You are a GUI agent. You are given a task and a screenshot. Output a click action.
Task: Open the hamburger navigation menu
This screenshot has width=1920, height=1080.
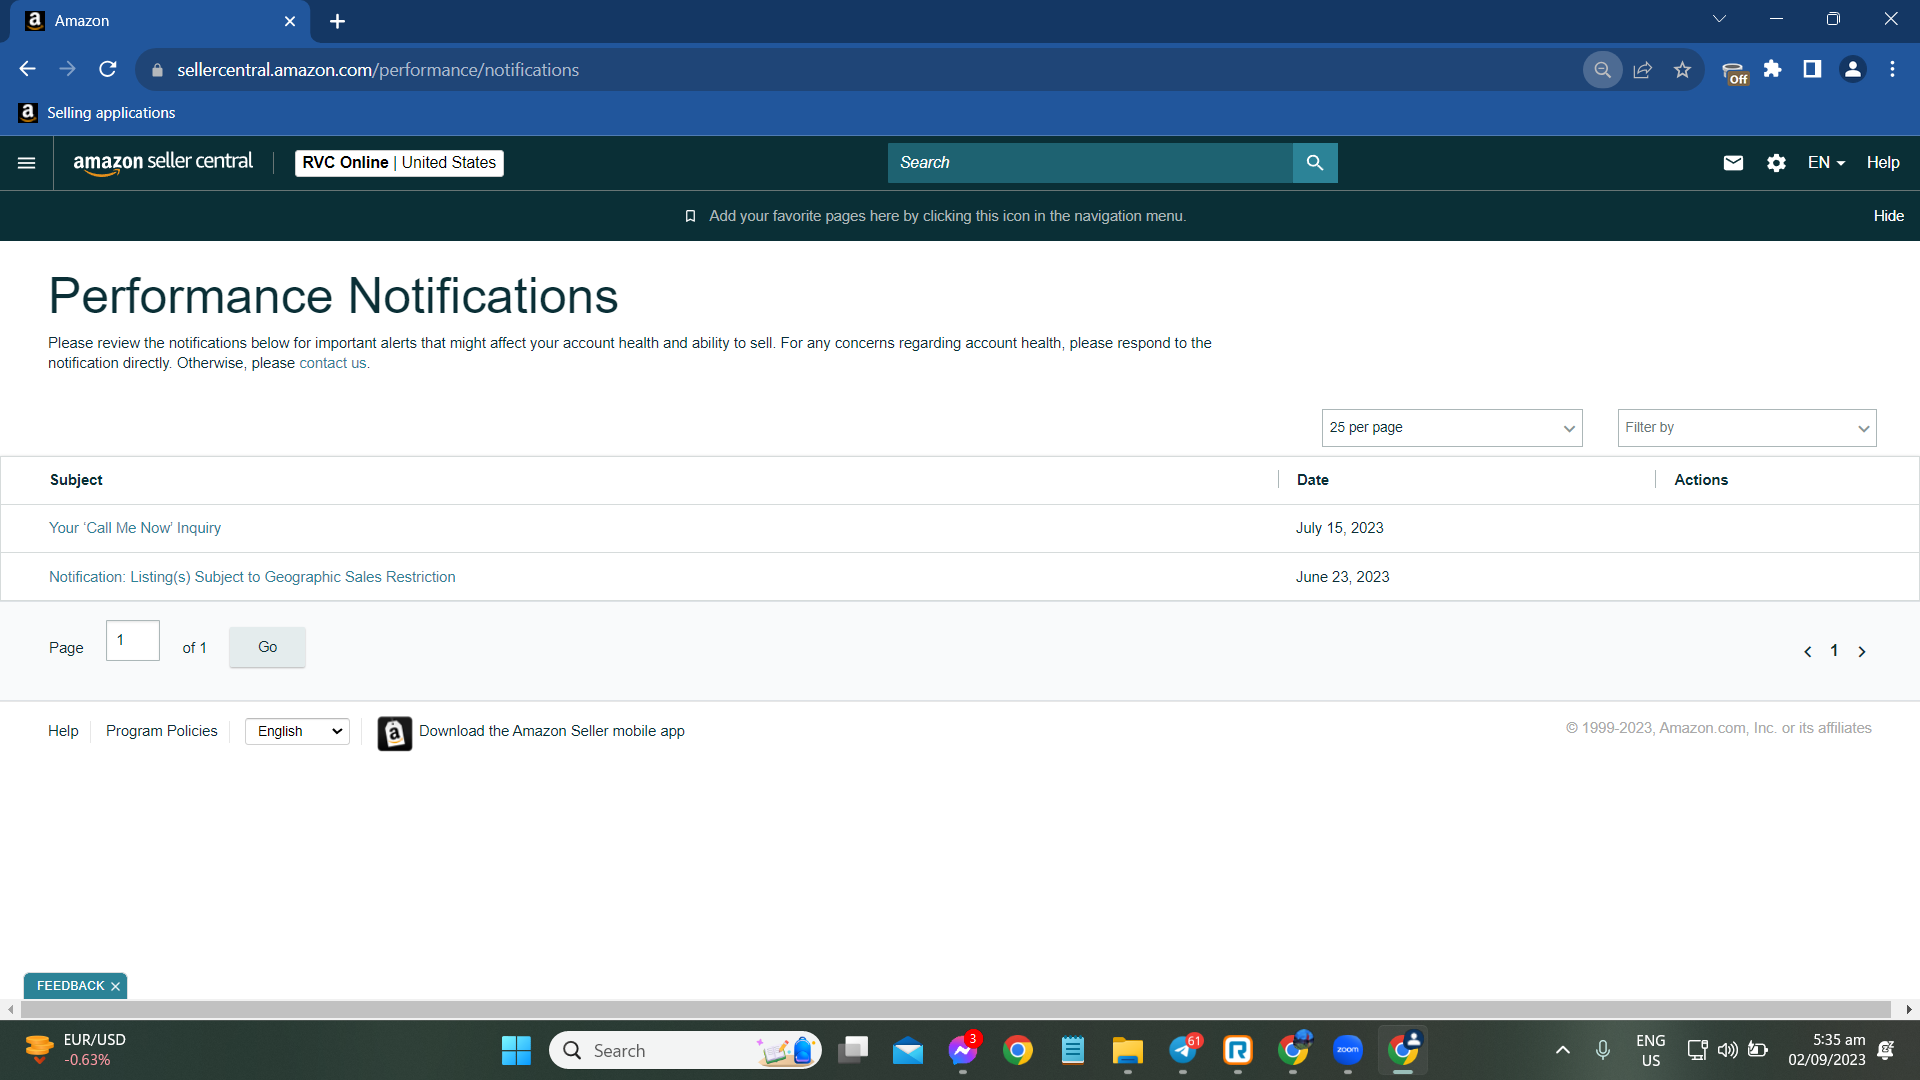[x=27, y=163]
